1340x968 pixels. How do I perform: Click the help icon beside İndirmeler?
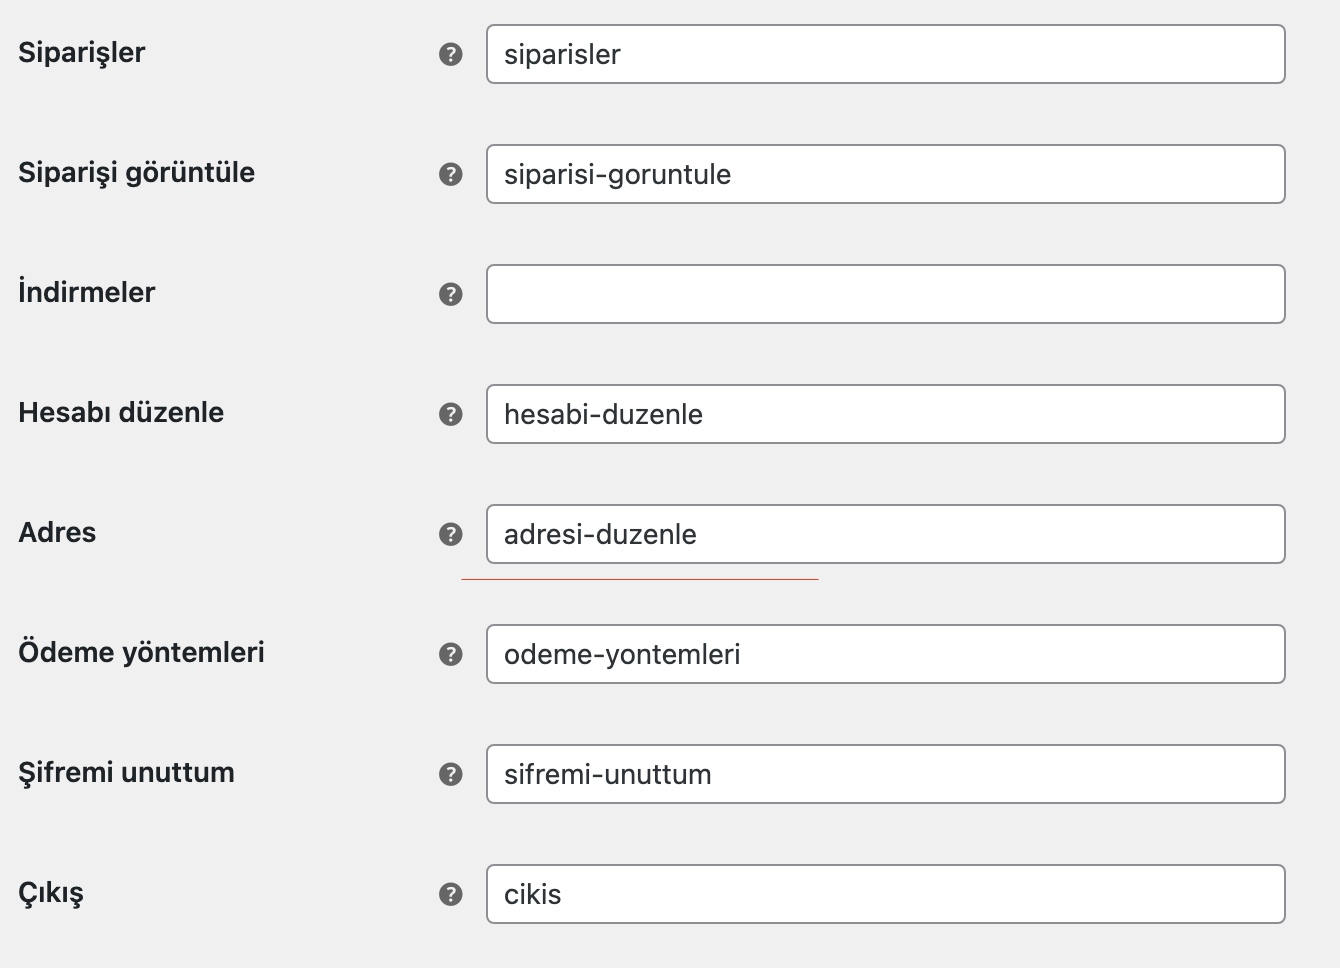pyautogui.click(x=451, y=294)
